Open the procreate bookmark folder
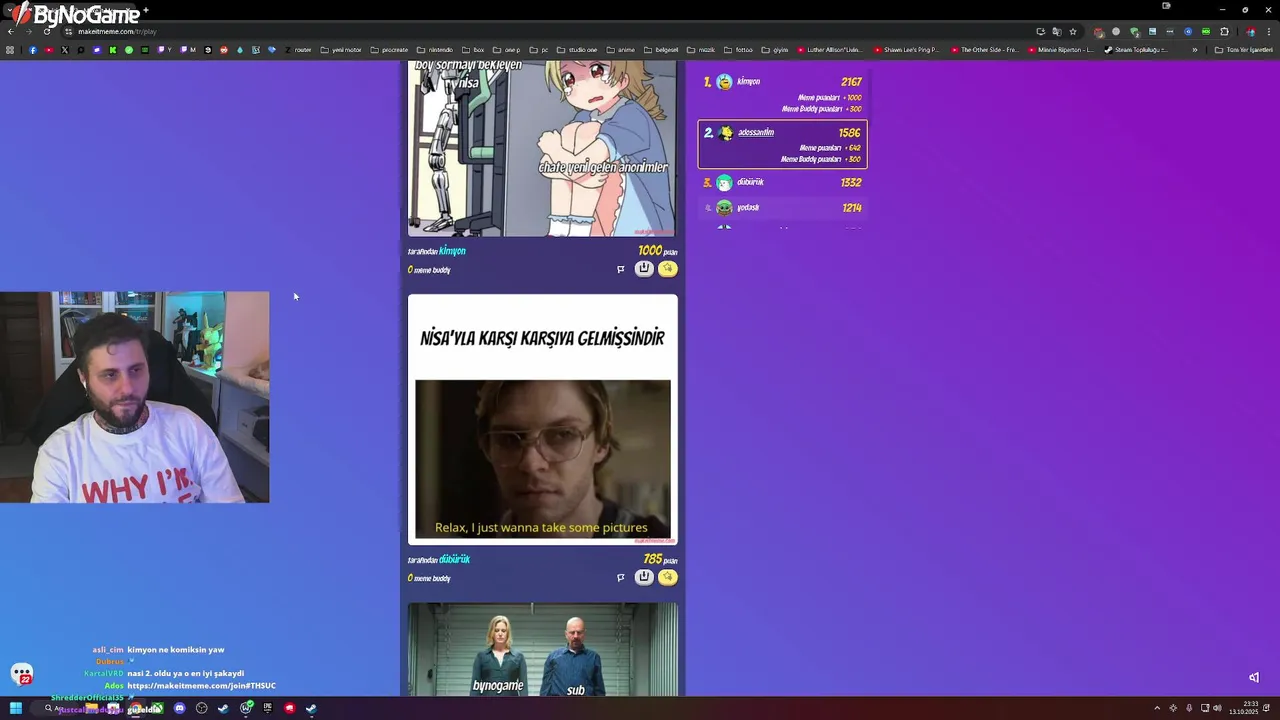 point(389,50)
